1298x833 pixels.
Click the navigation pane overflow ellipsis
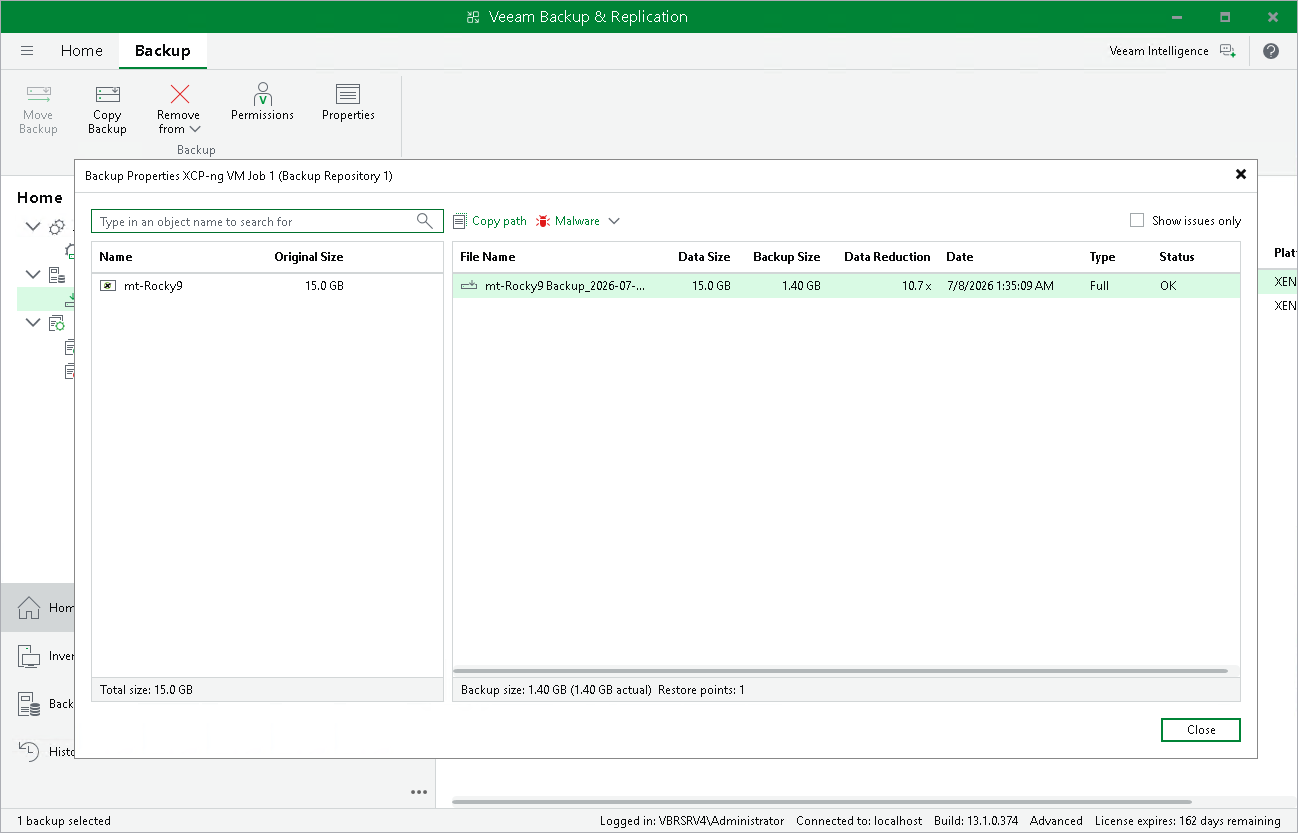coord(419,792)
